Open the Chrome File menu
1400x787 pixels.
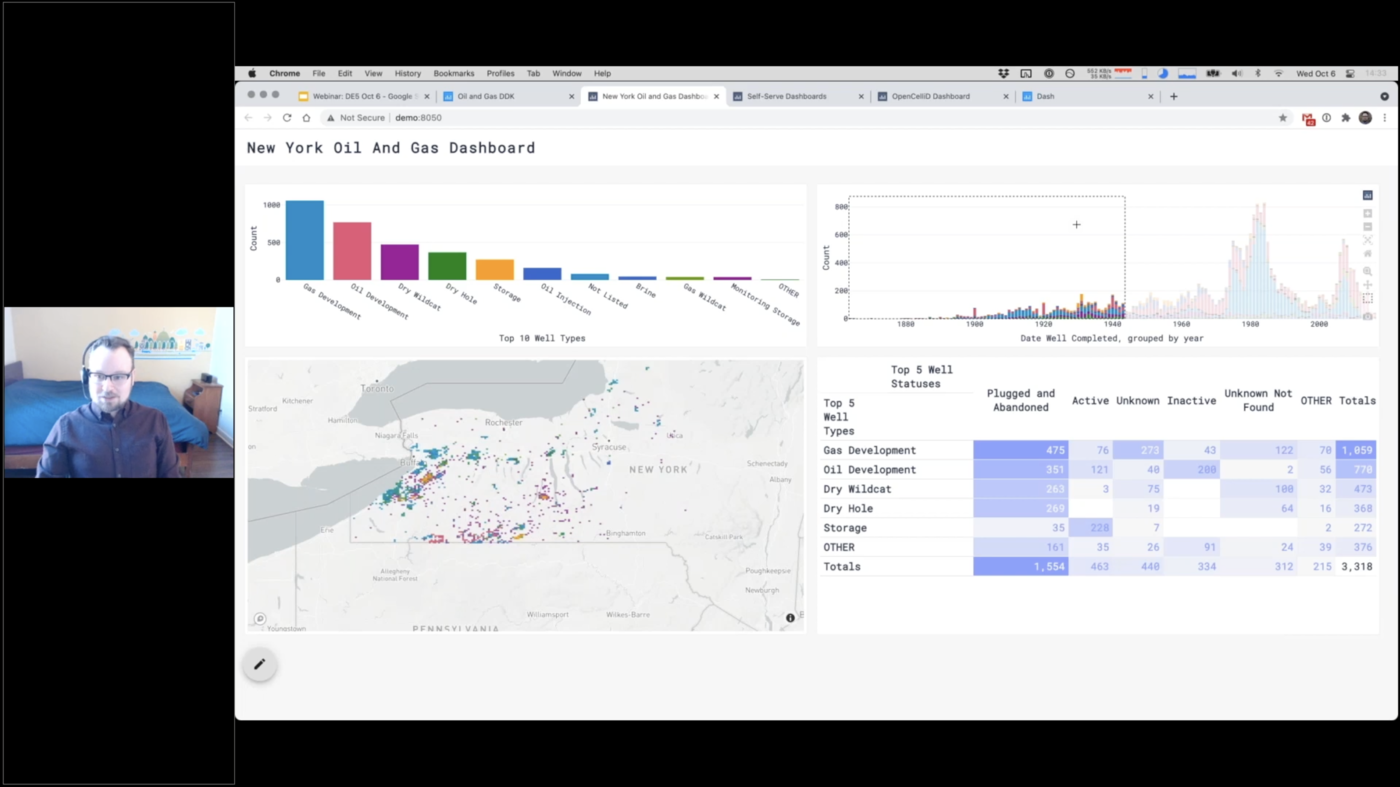tap(318, 73)
